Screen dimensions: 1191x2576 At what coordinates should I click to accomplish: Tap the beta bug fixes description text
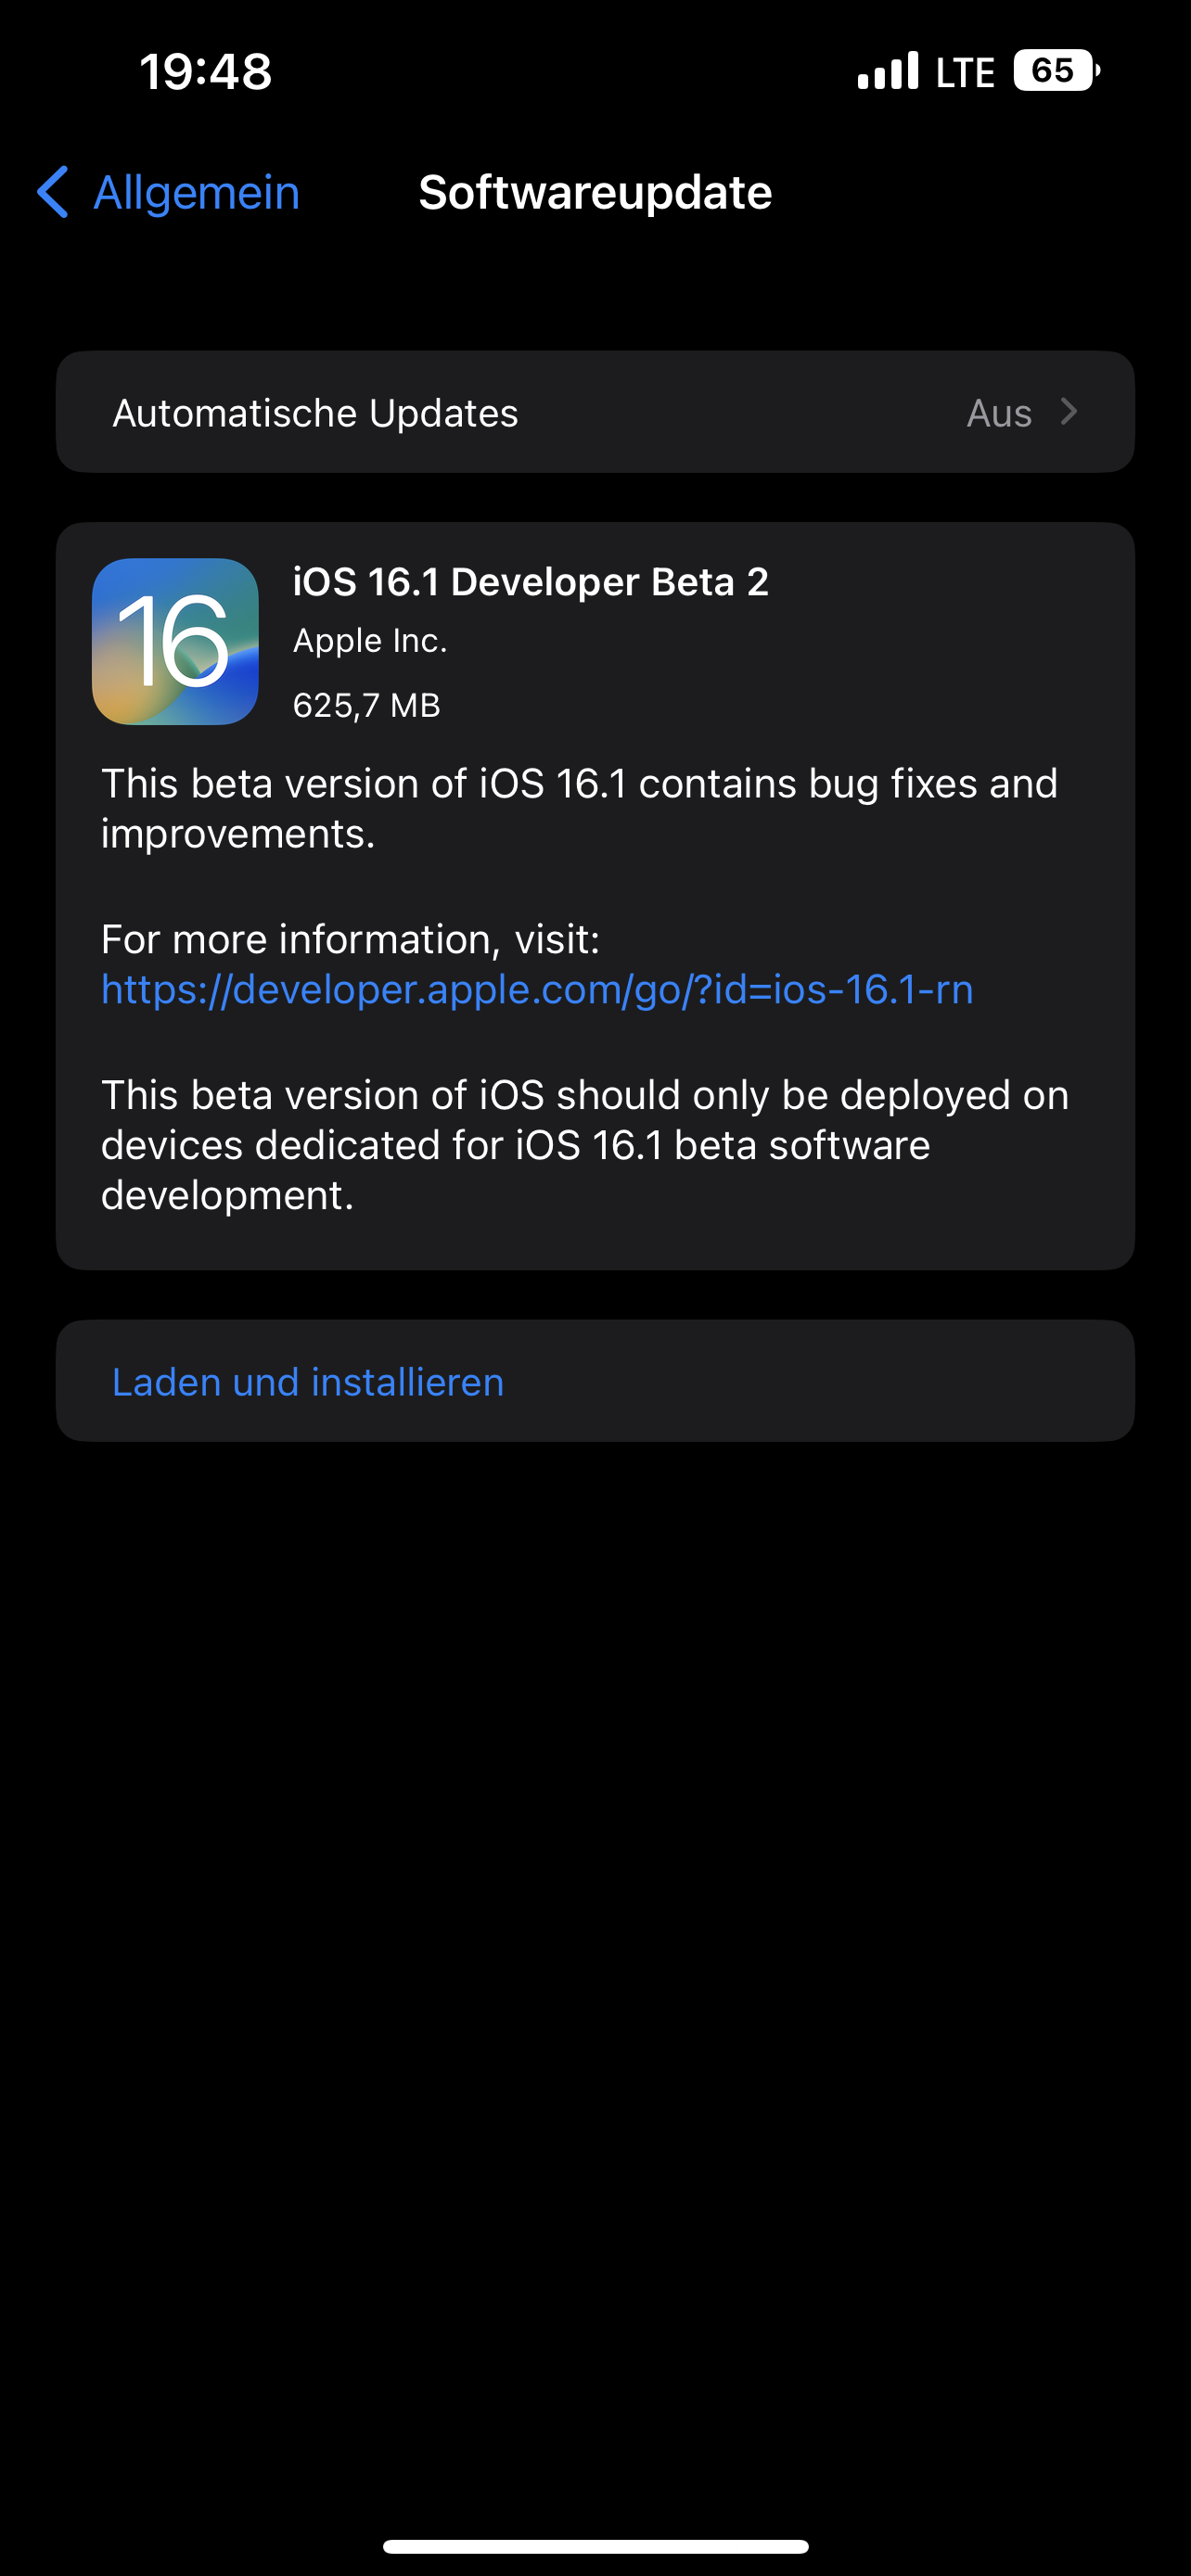click(x=579, y=808)
